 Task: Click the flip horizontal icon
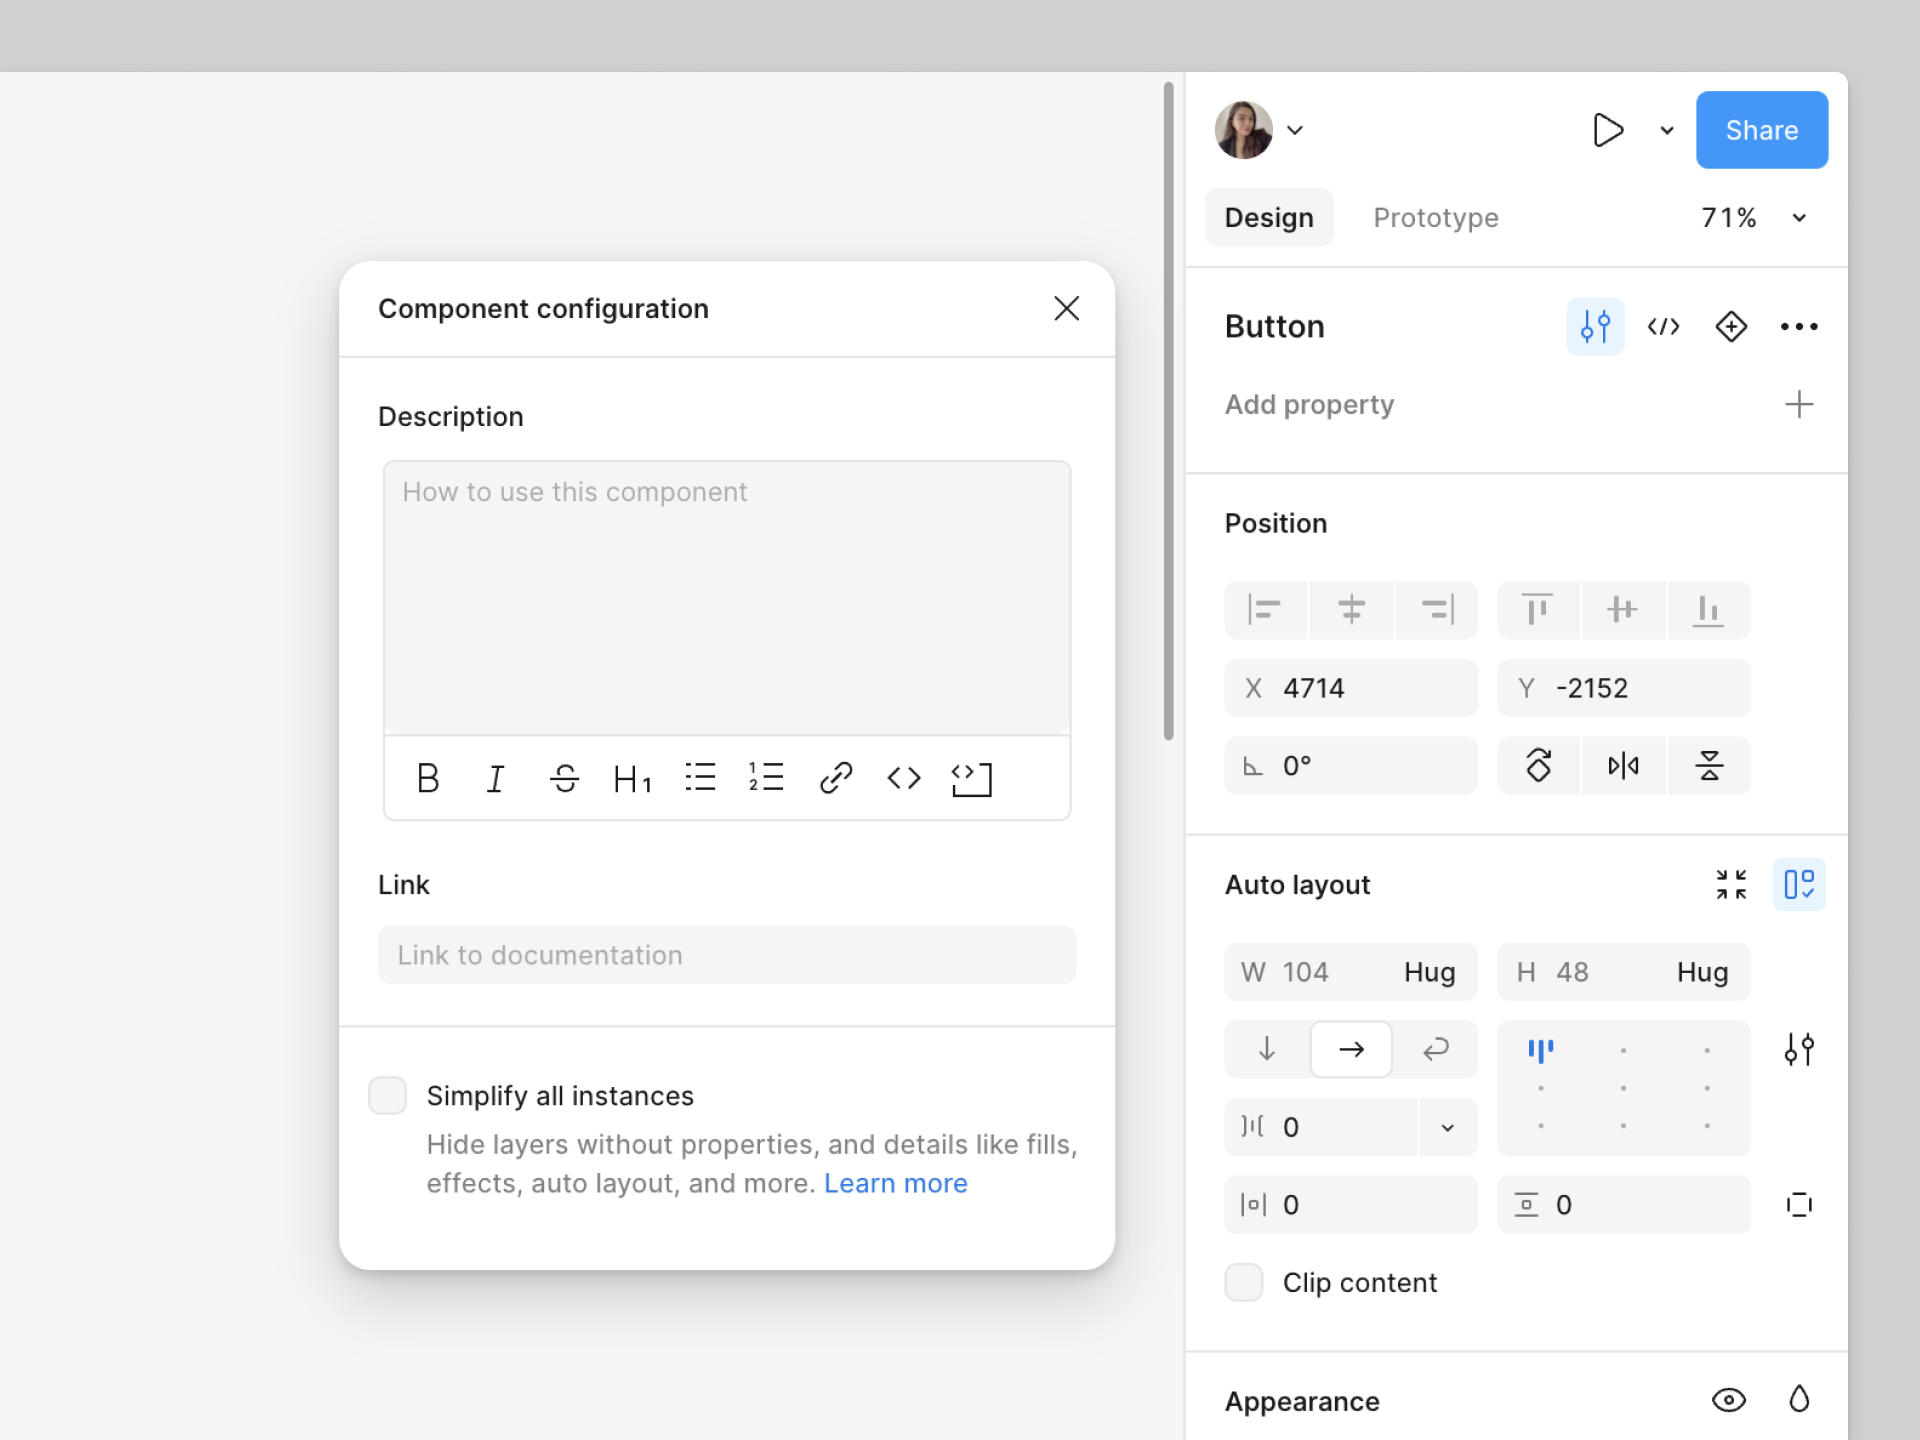pyautogui.click(x=1623, y=766)
